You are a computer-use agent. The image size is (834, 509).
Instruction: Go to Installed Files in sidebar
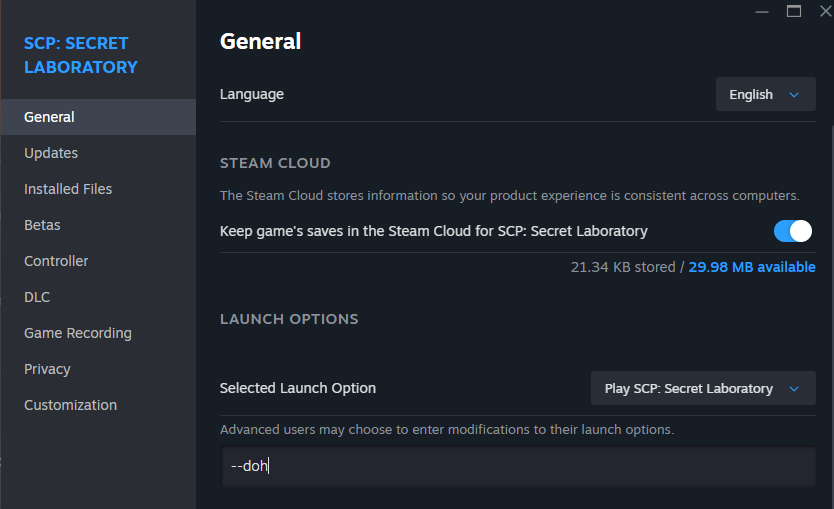[68, 189]
